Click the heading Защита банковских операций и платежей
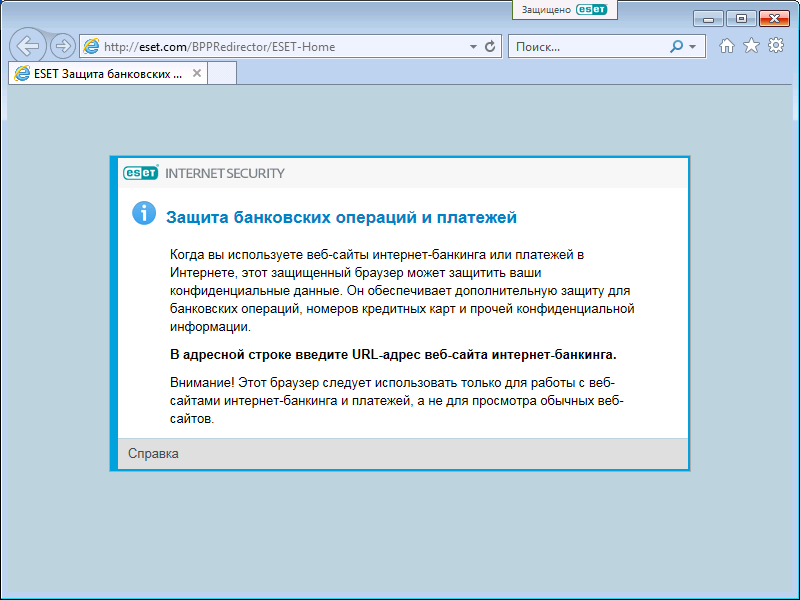Screen dimensions: 800x600 341,217
